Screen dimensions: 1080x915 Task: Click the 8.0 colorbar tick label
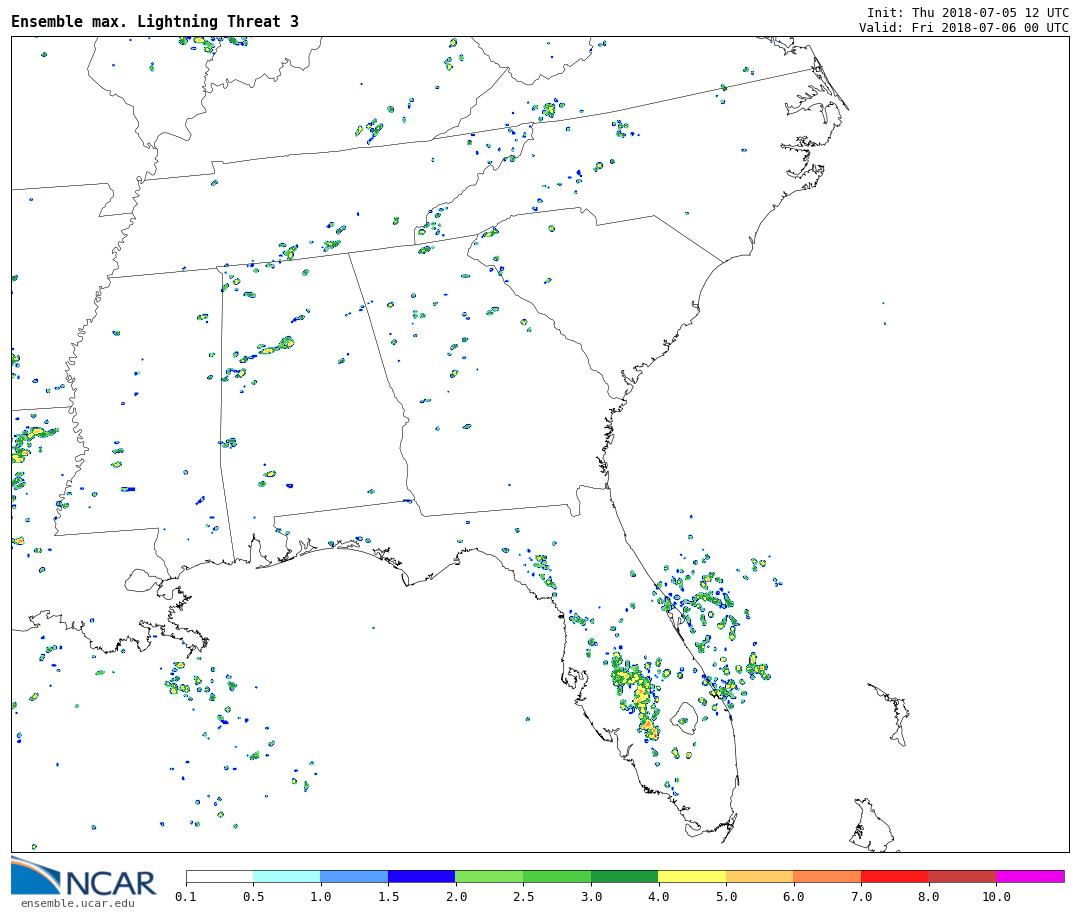pyautogui.click(x=928, y=896)
